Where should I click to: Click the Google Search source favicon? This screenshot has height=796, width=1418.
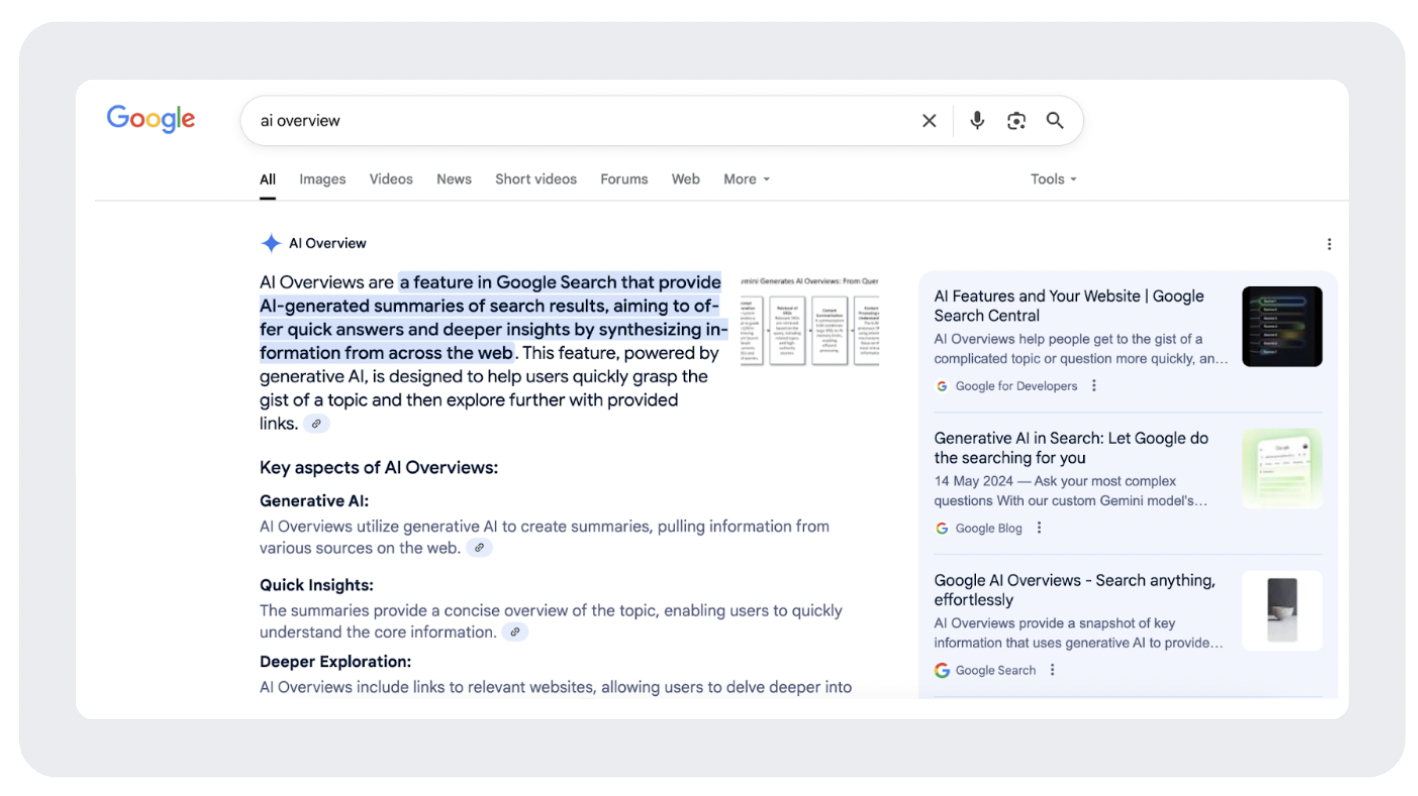[941, 670]
